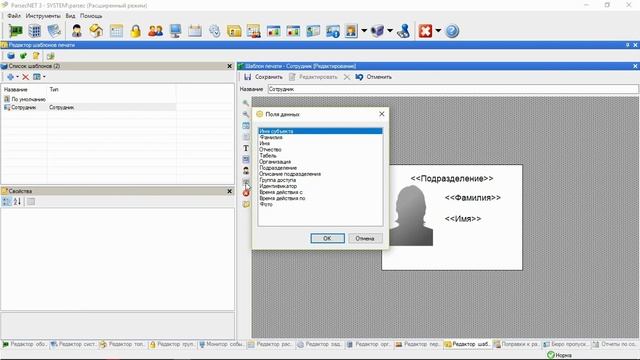
Task: Click the yellow folder icon in side toolbar
Action: pyautogui.click(x=246, y=204)
